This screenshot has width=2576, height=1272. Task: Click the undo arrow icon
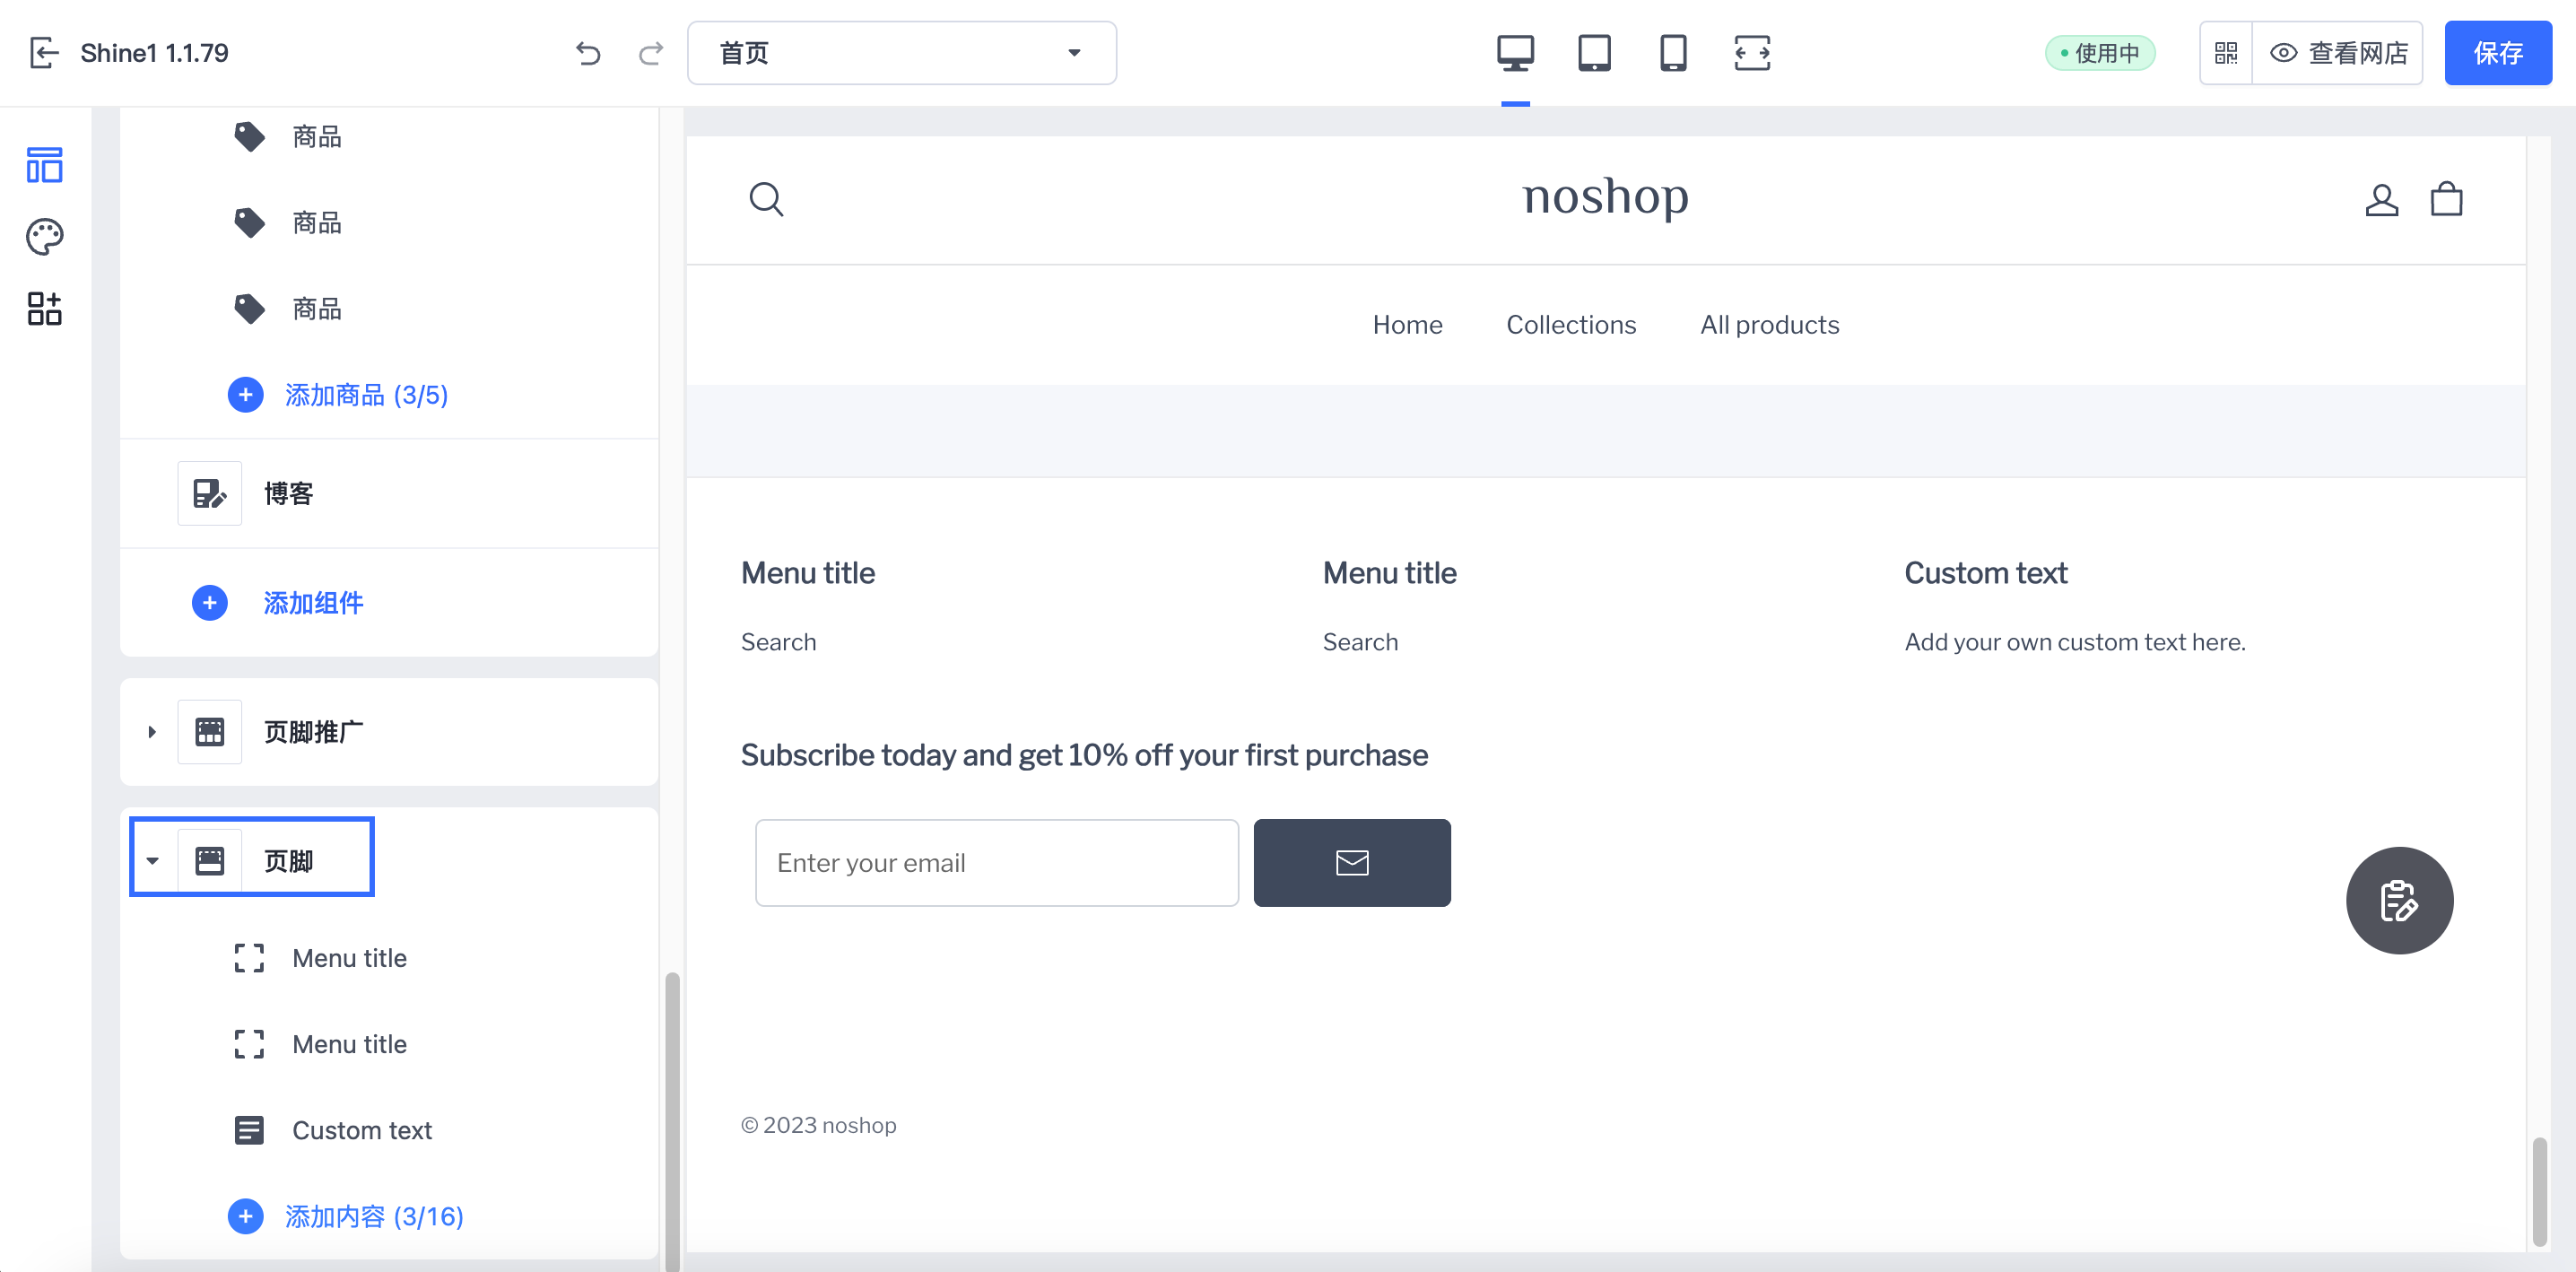click(588, 53)
